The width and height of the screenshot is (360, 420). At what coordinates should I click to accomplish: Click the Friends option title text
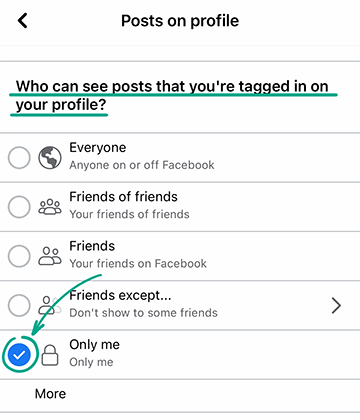(92, 246)
